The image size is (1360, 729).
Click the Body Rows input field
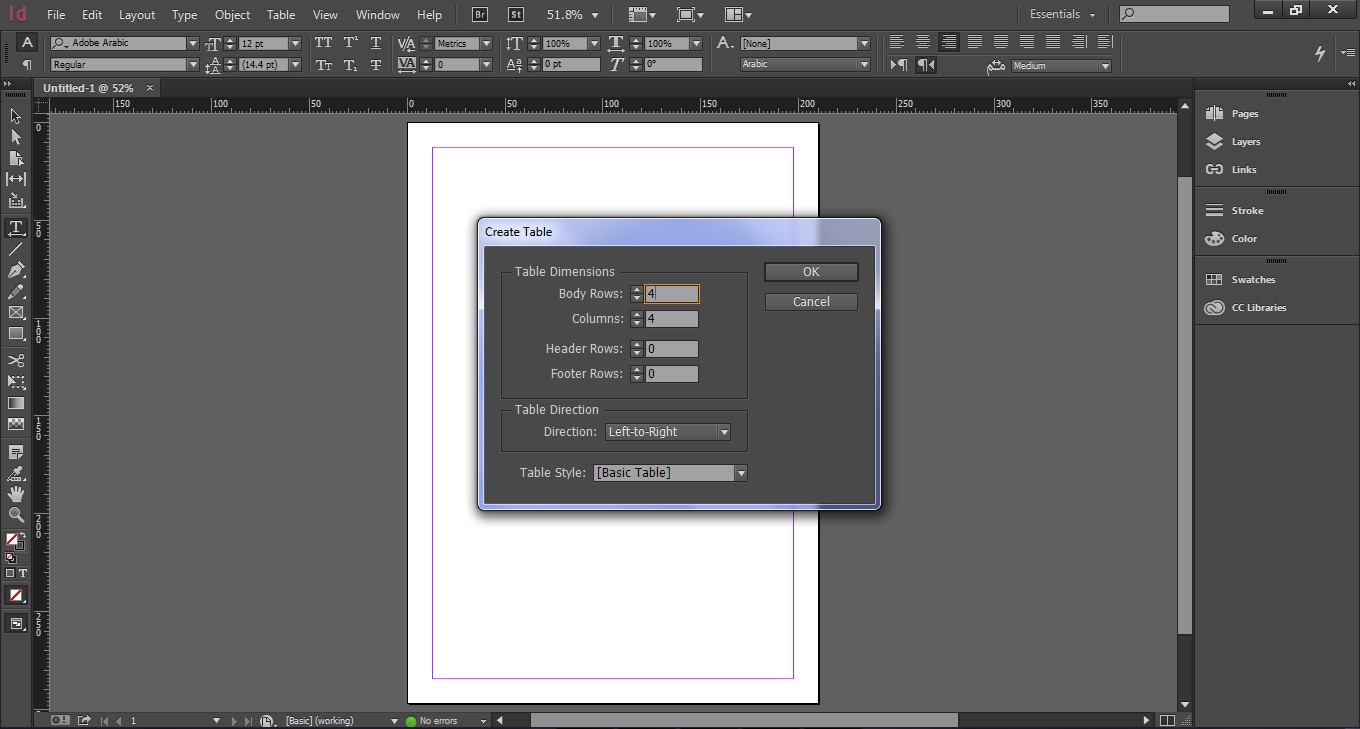[x=672, y=294]
